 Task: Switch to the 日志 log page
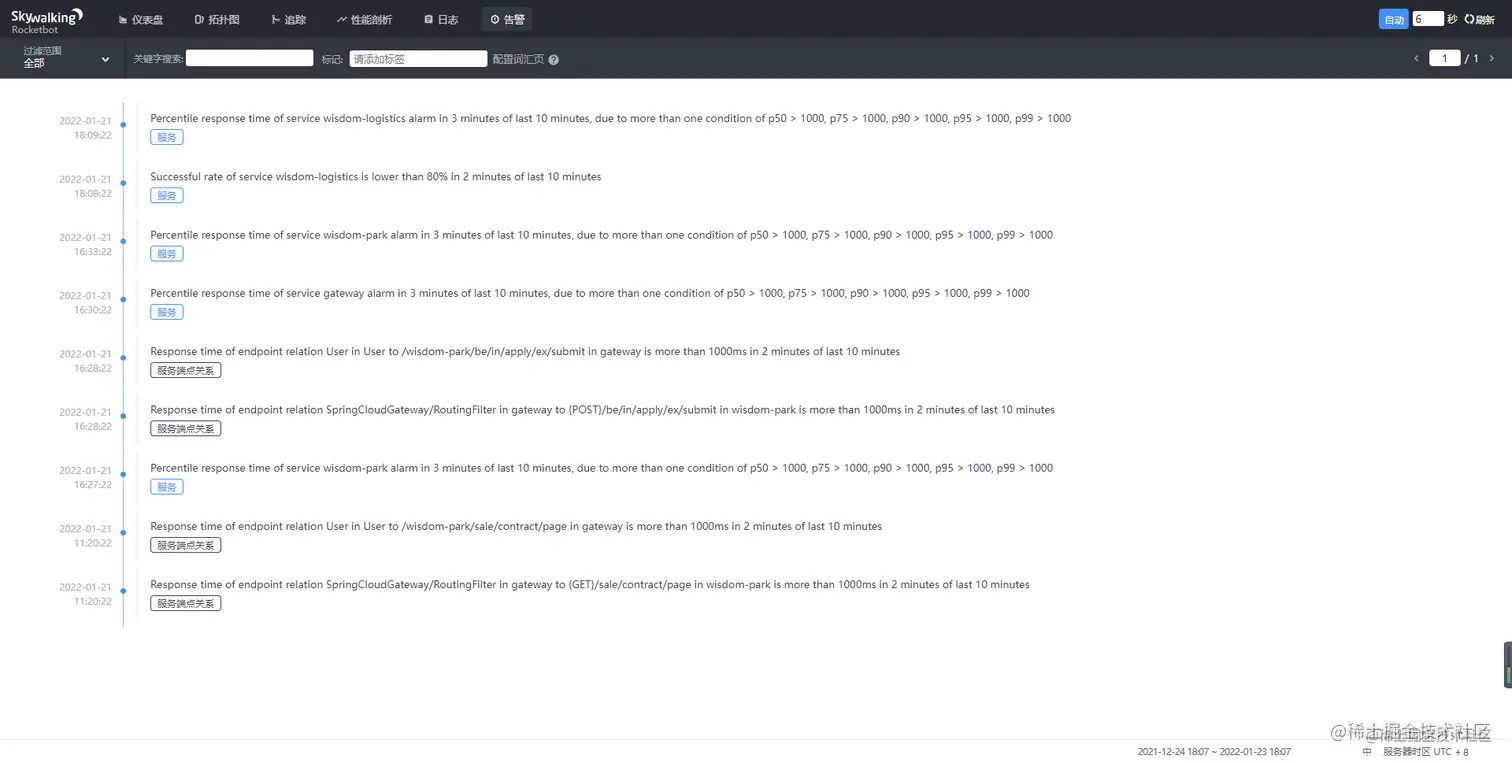point(441,19)
